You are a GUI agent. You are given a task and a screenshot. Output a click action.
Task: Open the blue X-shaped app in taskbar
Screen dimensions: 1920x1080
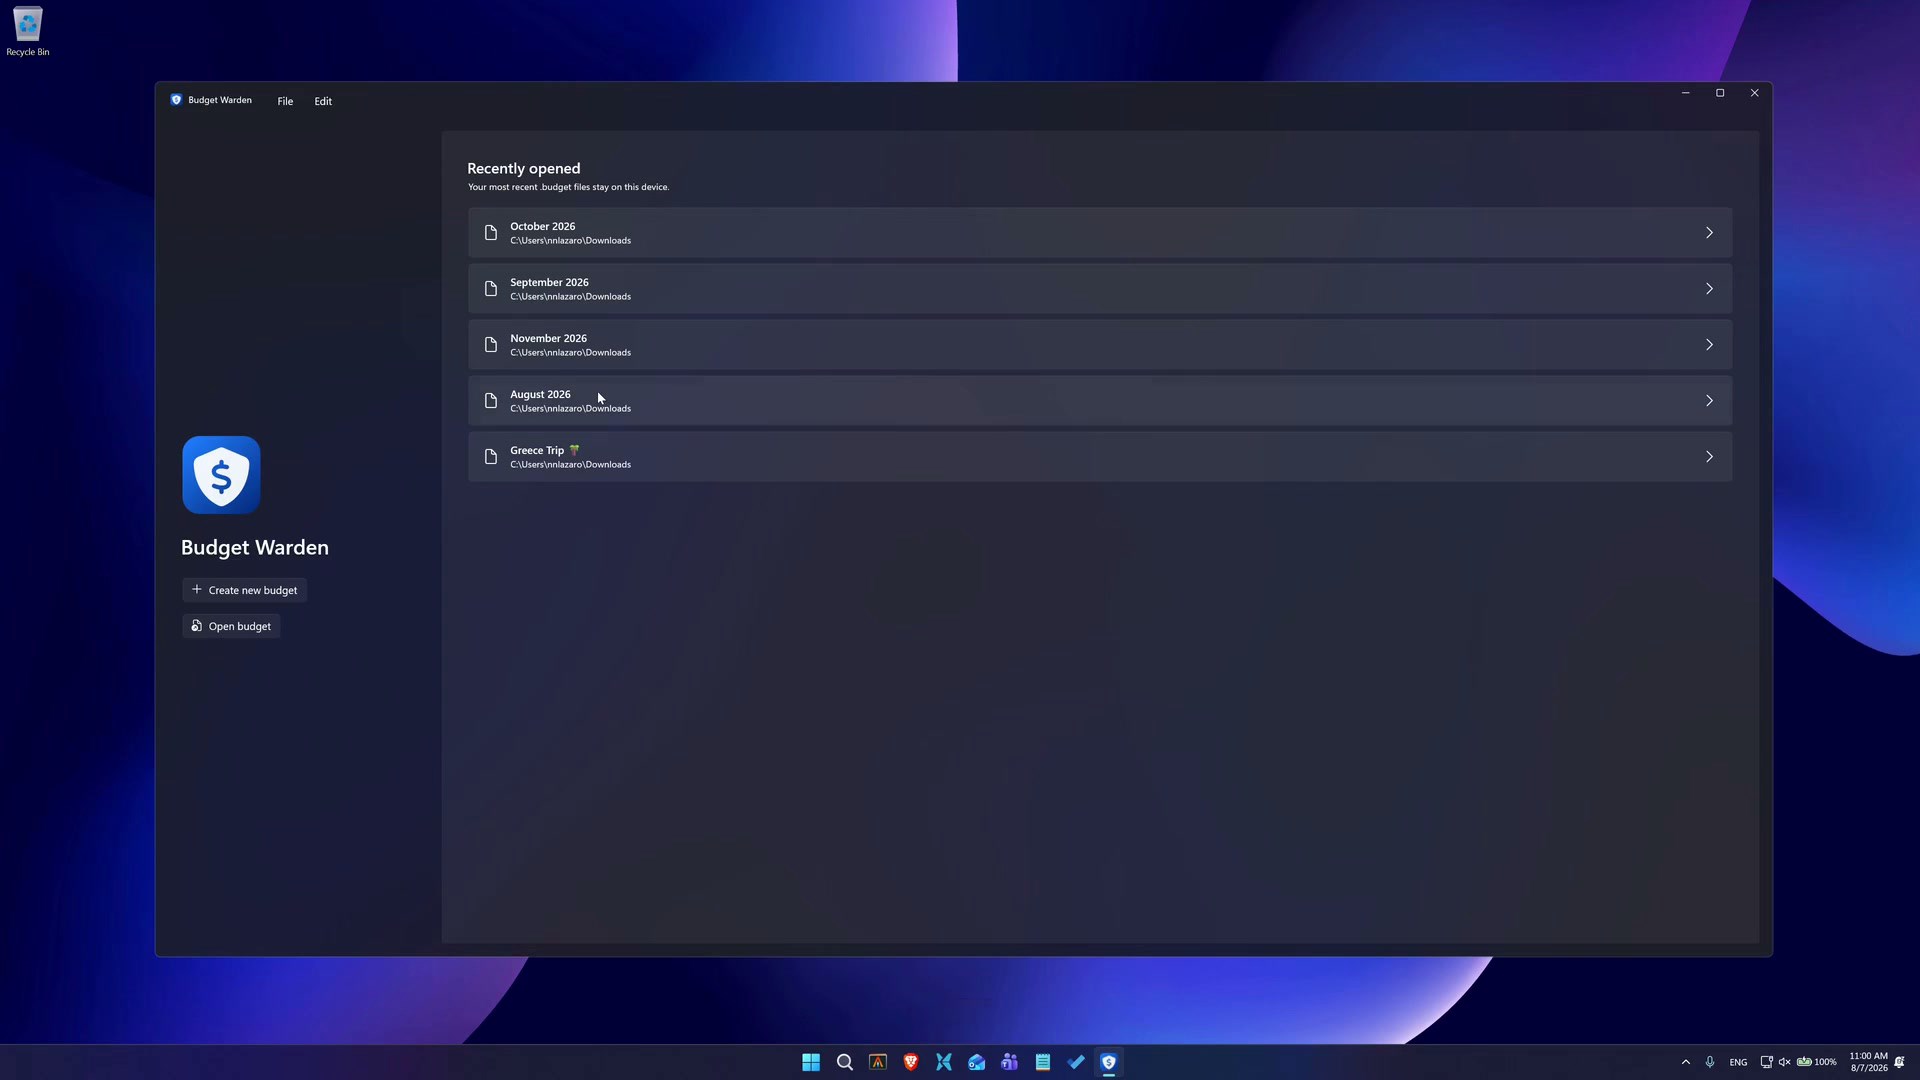(x=944, y=1062)
